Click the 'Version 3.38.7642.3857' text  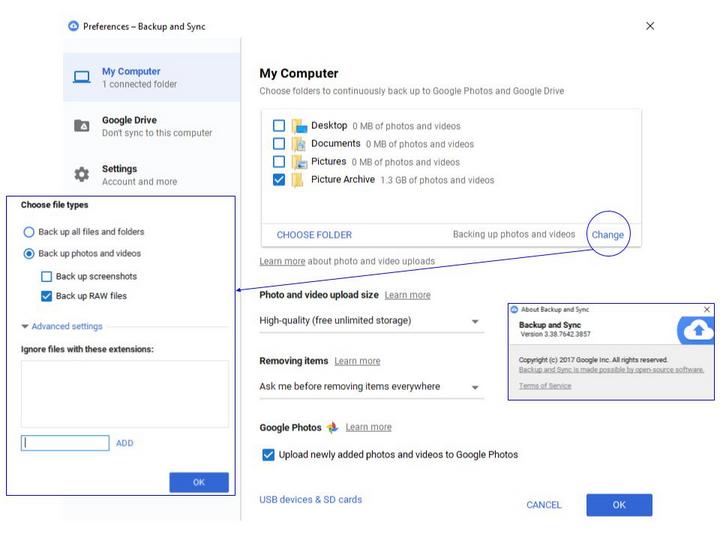point(556,334)
